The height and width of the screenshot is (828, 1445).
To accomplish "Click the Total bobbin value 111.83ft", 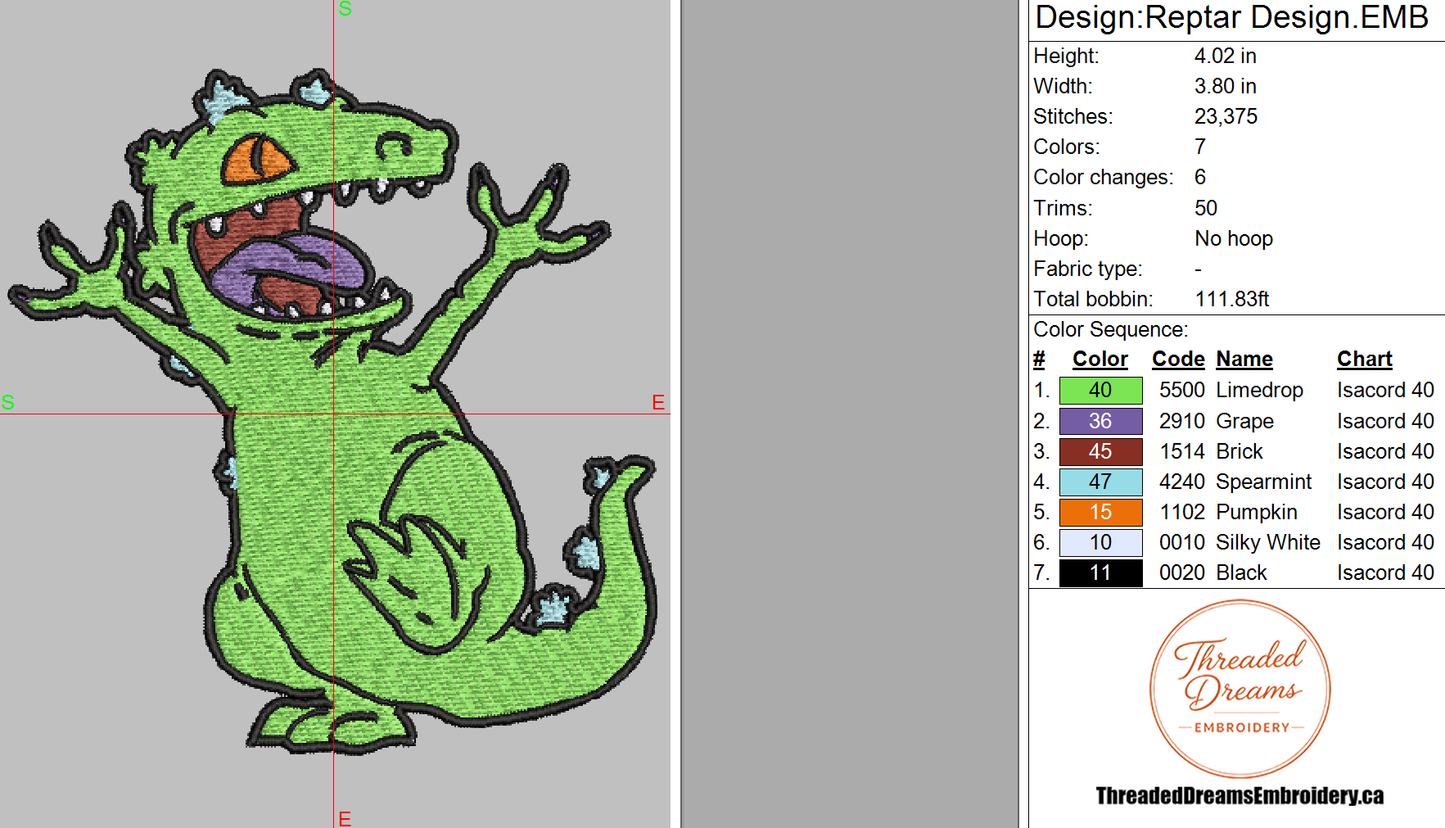I will pos(1232,299).
